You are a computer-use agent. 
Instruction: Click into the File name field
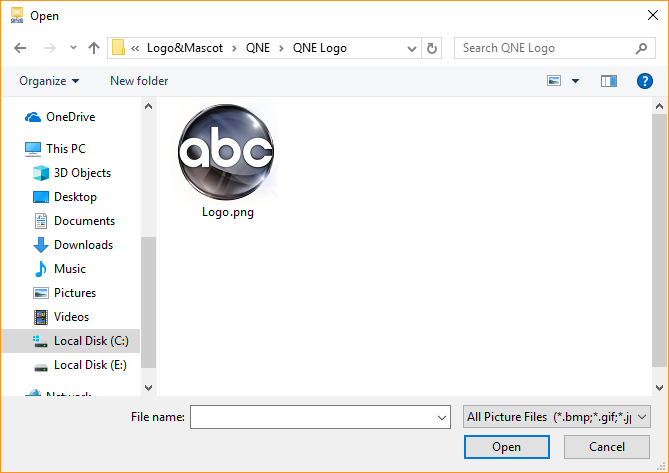[320, 417]
